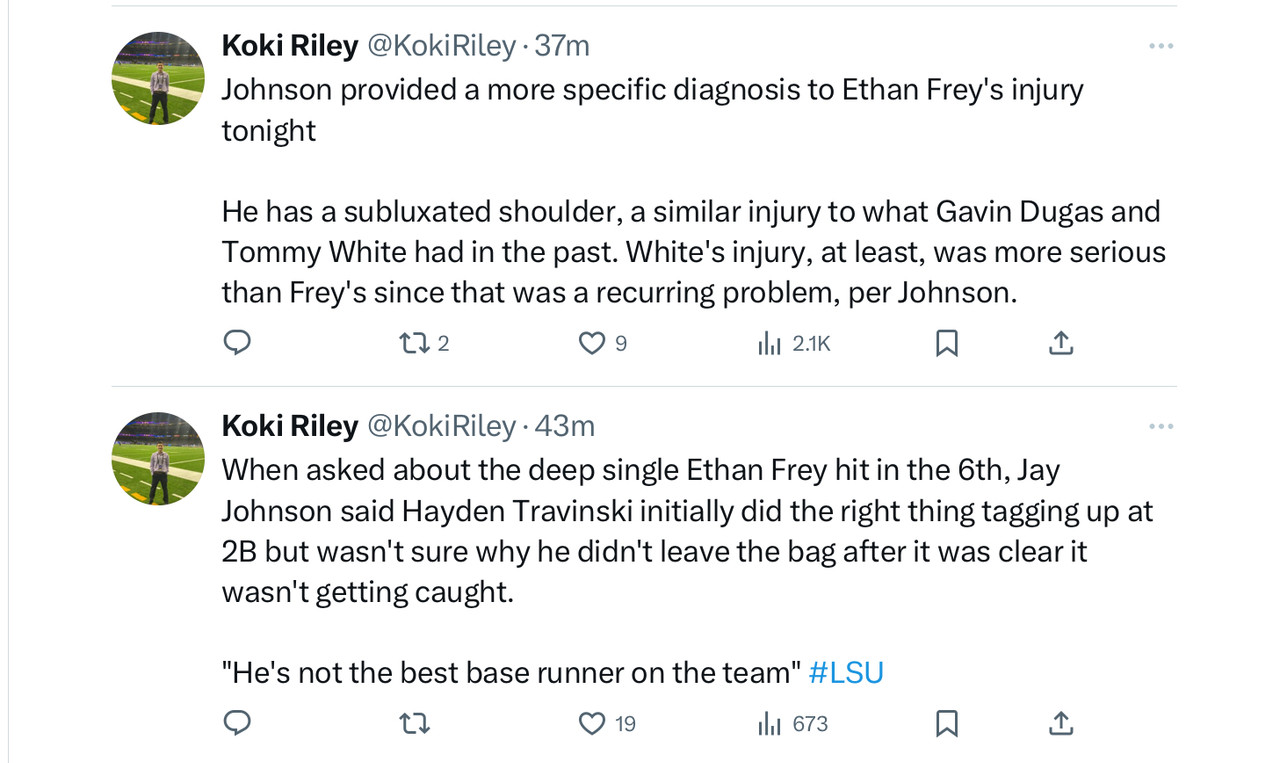Viewport: 1280px width, 763px height.
Task: Like the tweet with 19 likes
Action: [x=592, y=723]
